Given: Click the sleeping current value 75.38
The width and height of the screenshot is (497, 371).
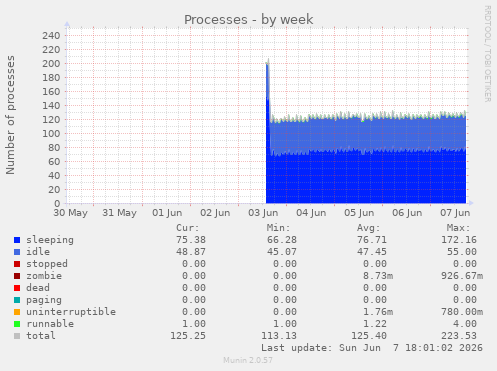Looking at the screenshot, I should click(191, 240).
